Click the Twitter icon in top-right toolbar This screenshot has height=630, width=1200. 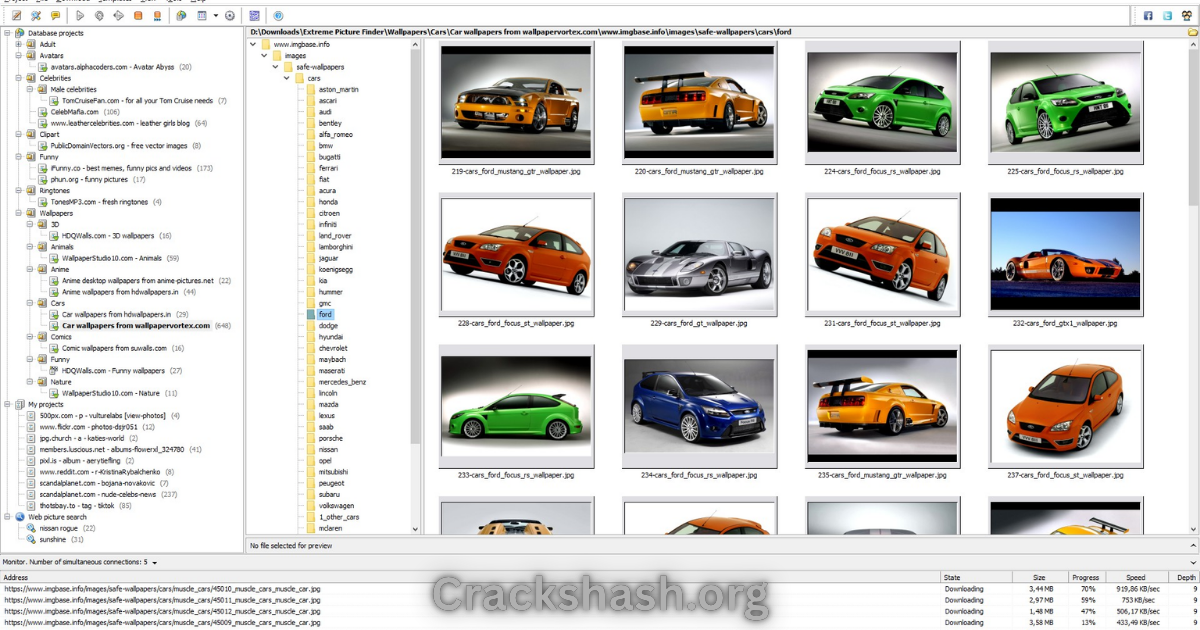(x=1167, y=16)
